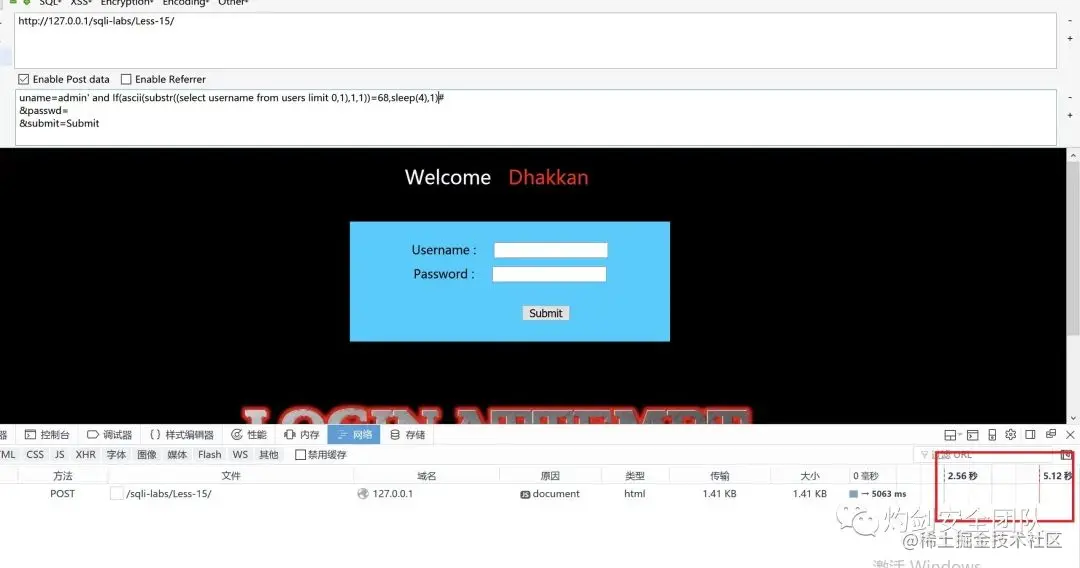1080x568 pixels.
Task: Activate responsive design mode icon
Action: click(x=992, y=435)
